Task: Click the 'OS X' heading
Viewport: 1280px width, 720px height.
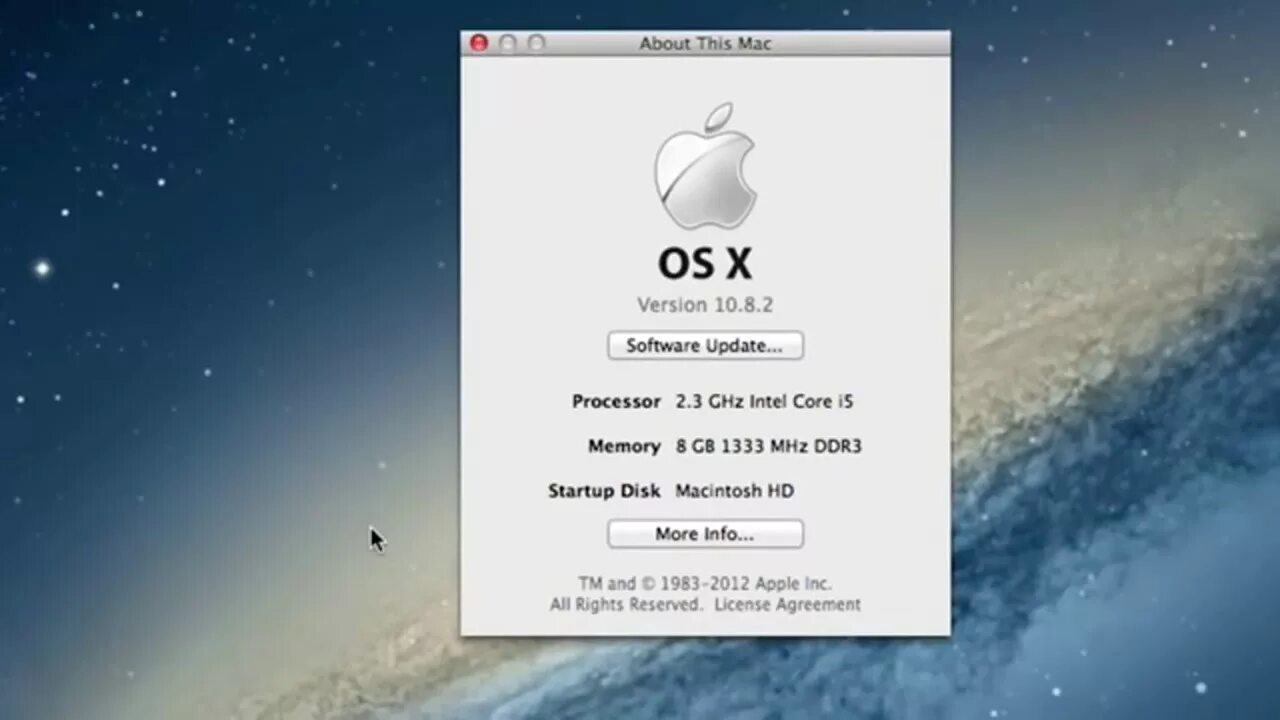Action: 705,263
